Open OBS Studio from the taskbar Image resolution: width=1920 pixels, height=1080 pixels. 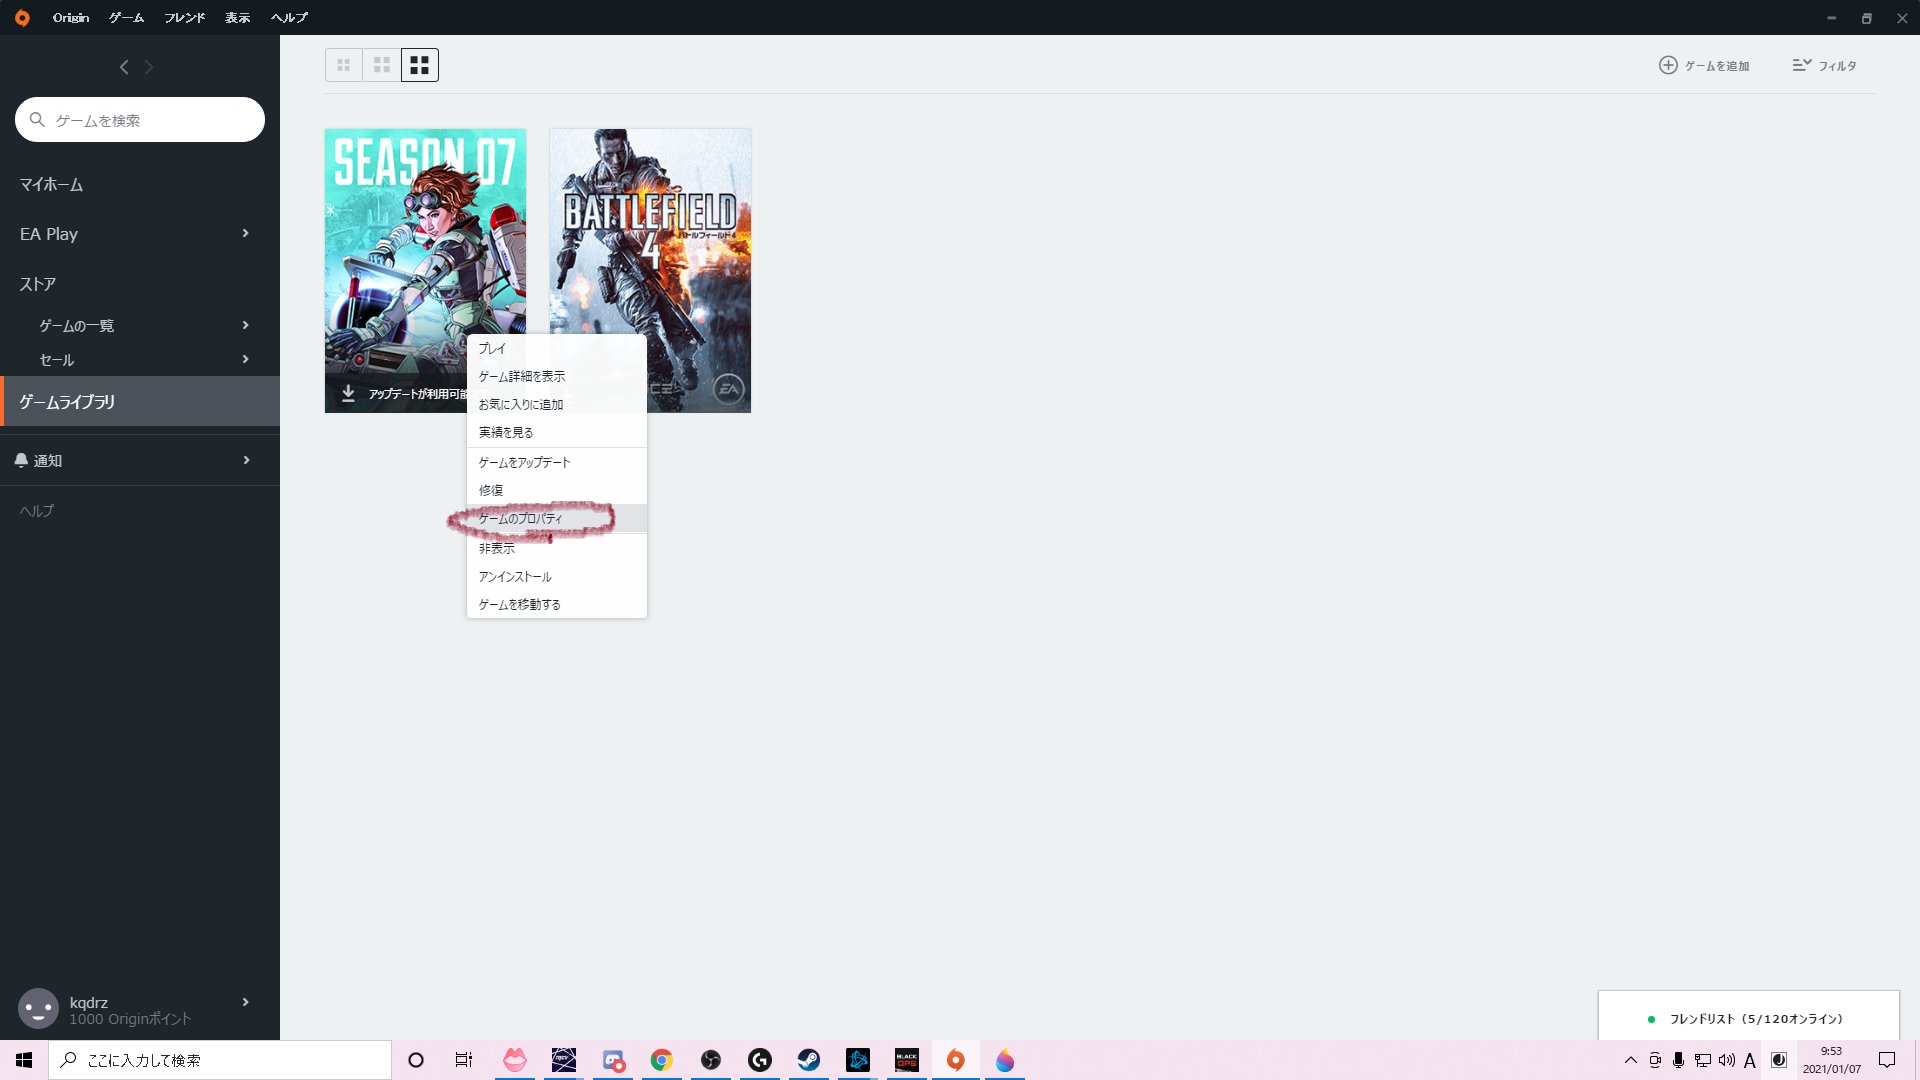pos(711,1060)
